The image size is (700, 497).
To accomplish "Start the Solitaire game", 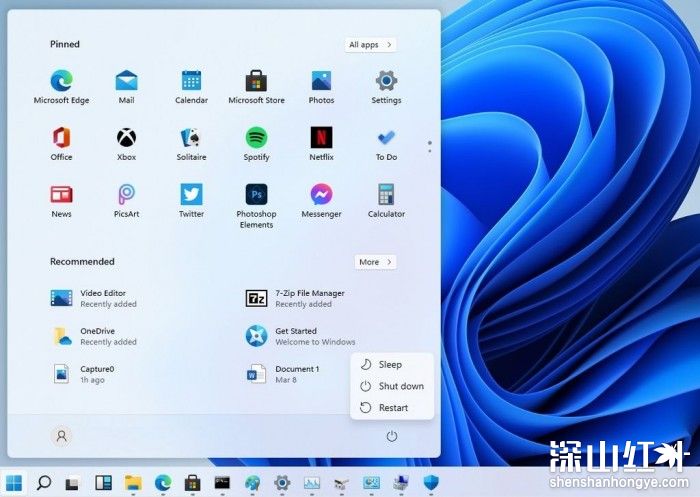I will coord(192,144).
